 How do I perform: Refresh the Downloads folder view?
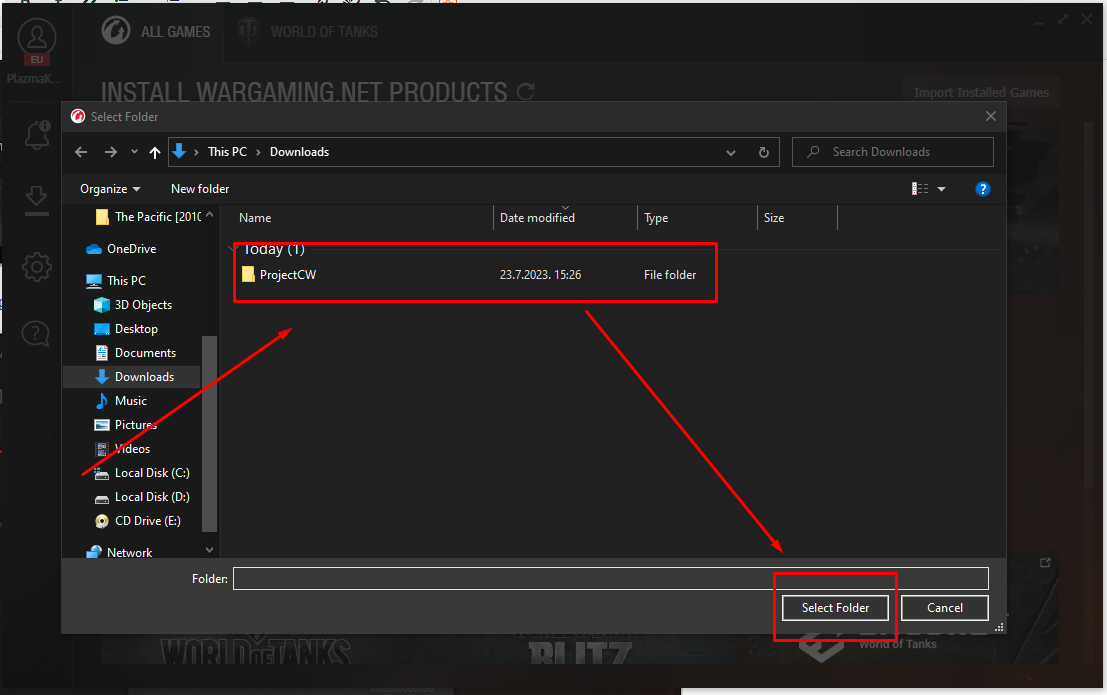[x=763, y=152]
